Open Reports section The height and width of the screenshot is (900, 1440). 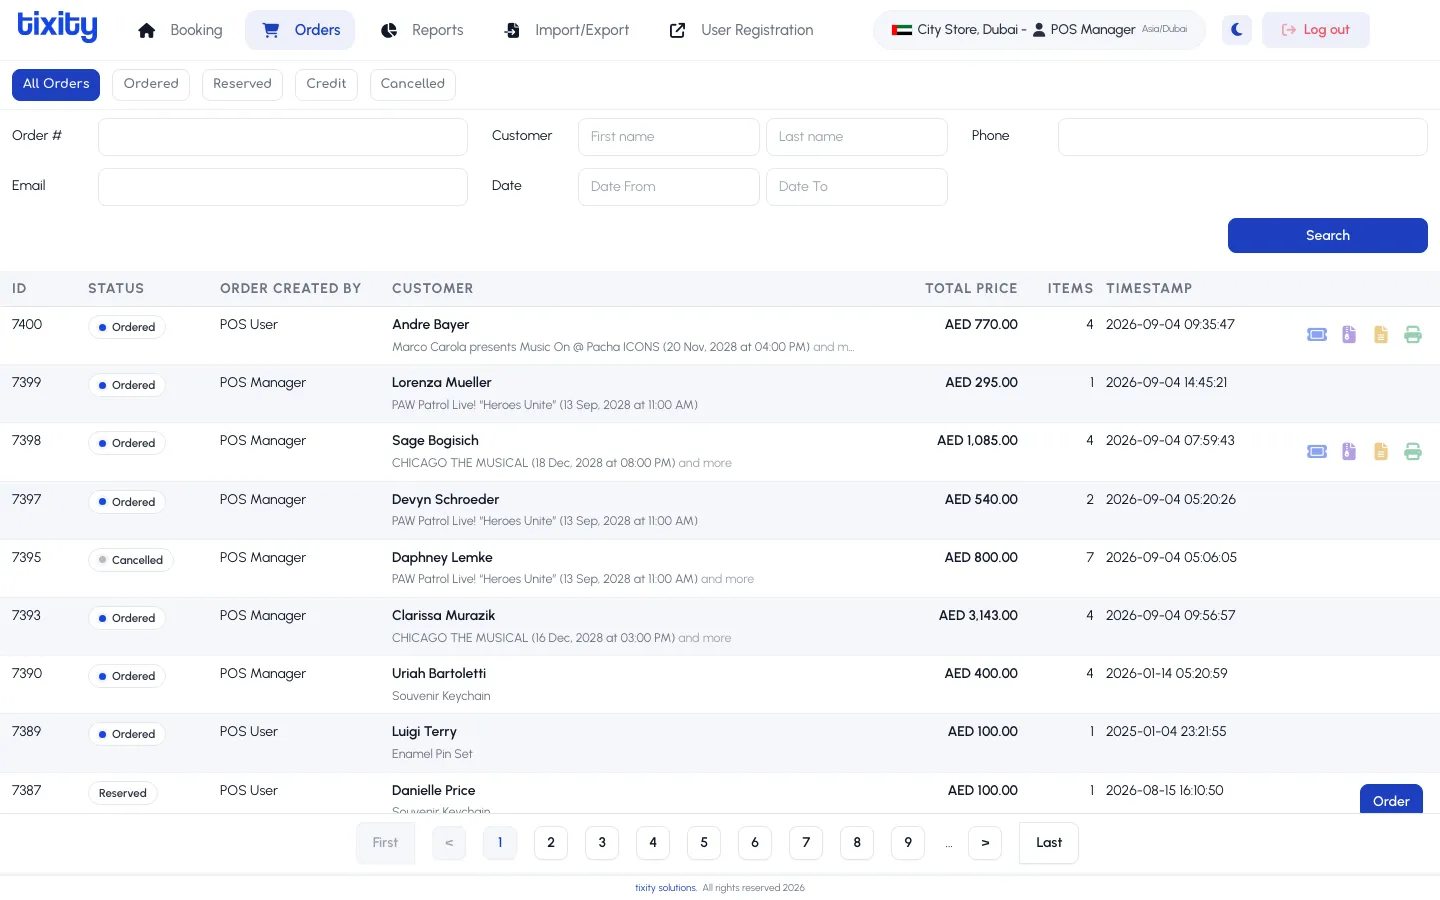pyautogui.click(x=422, y=30)
